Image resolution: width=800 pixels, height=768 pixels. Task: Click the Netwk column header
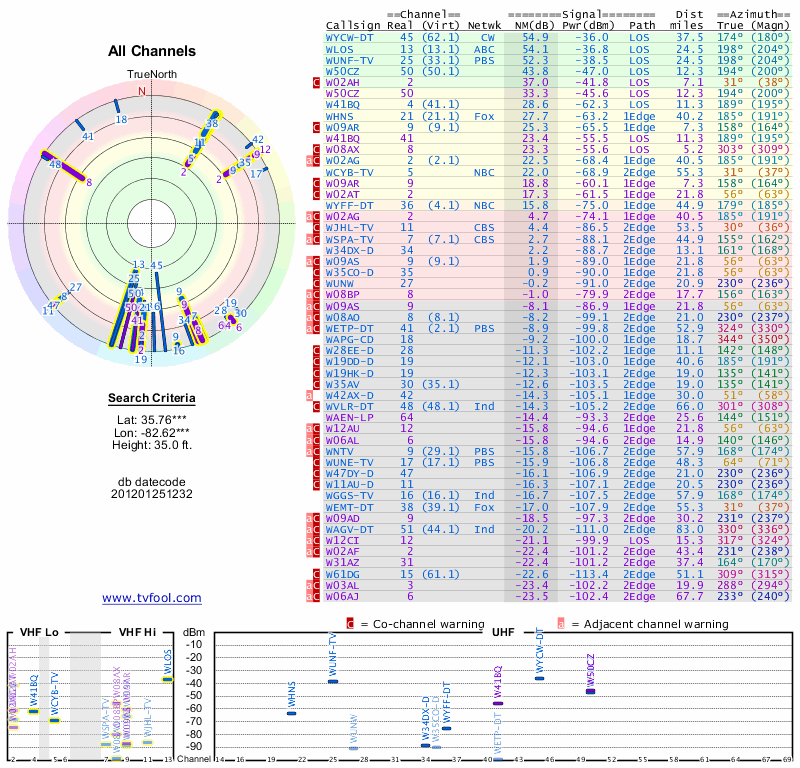click(x=484, y=26)
